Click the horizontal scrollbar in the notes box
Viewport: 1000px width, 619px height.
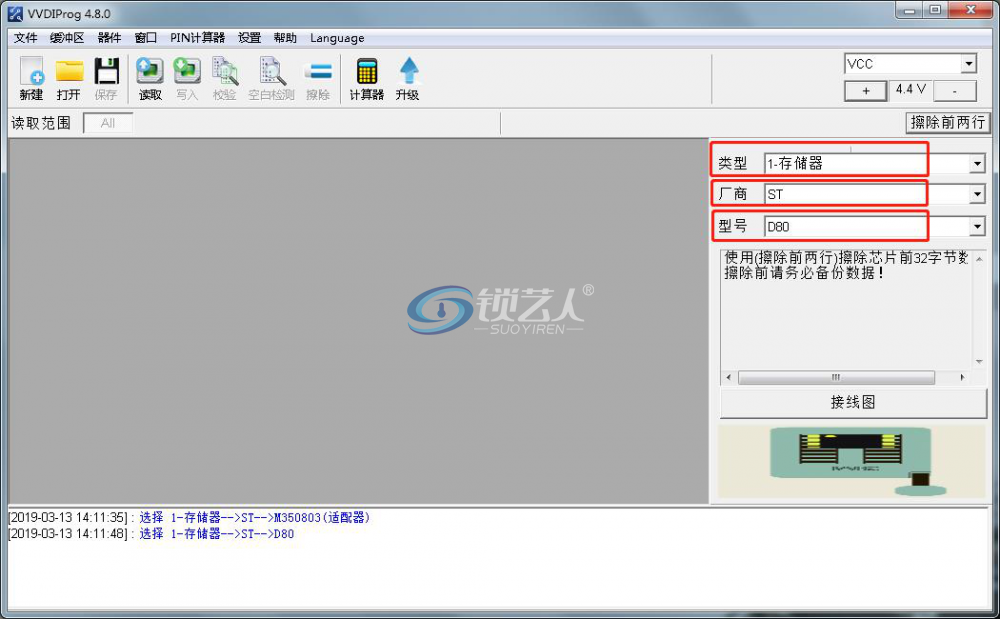[836, 377]
